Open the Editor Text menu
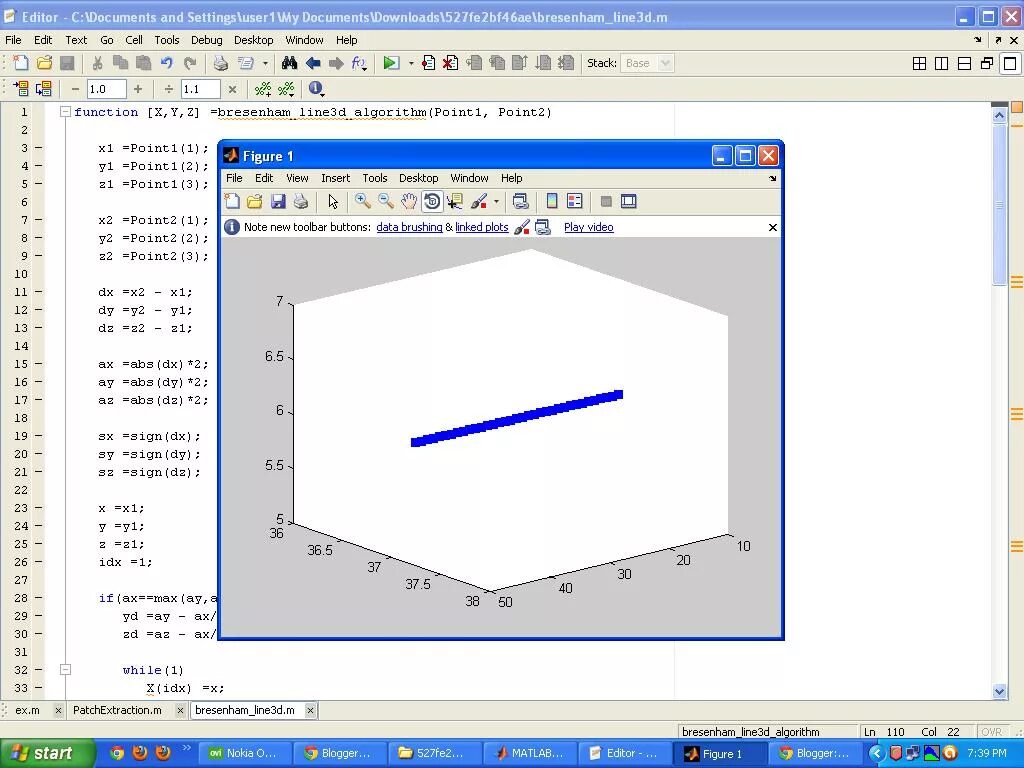The width and height of the screenshot is (1024, 768). coord(76,40)
